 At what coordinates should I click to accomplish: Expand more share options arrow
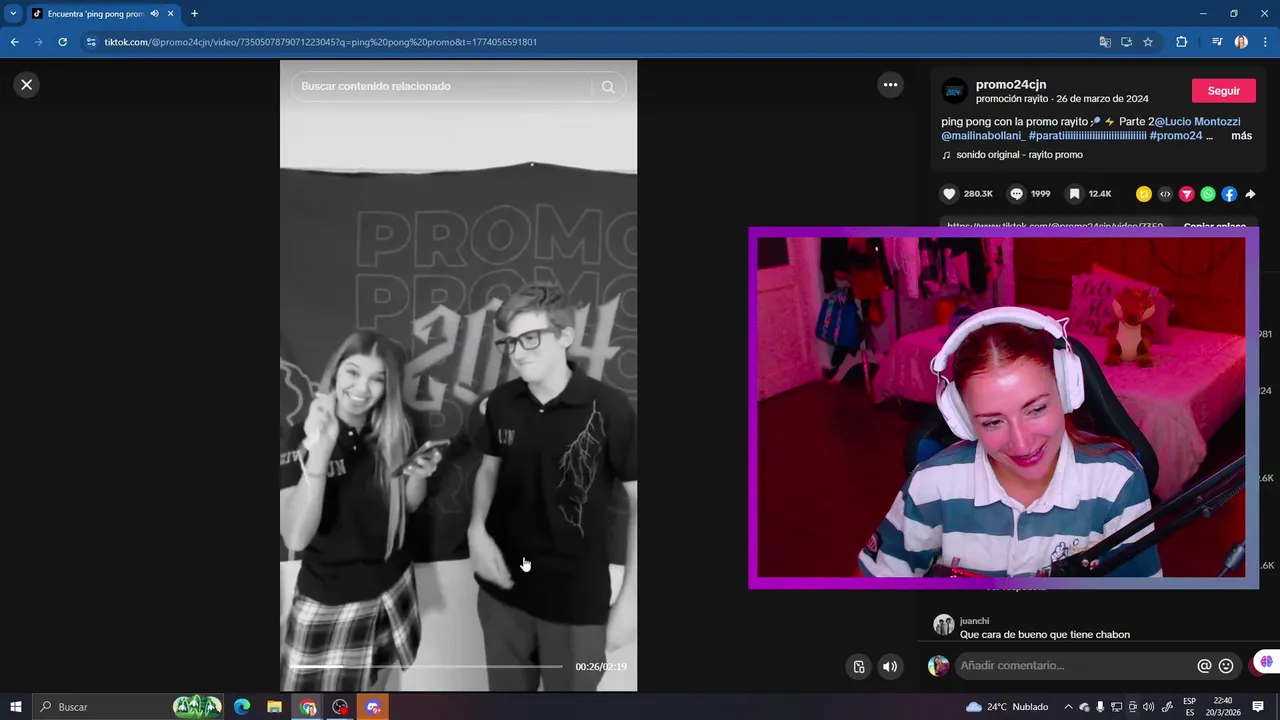[1250, 194]
